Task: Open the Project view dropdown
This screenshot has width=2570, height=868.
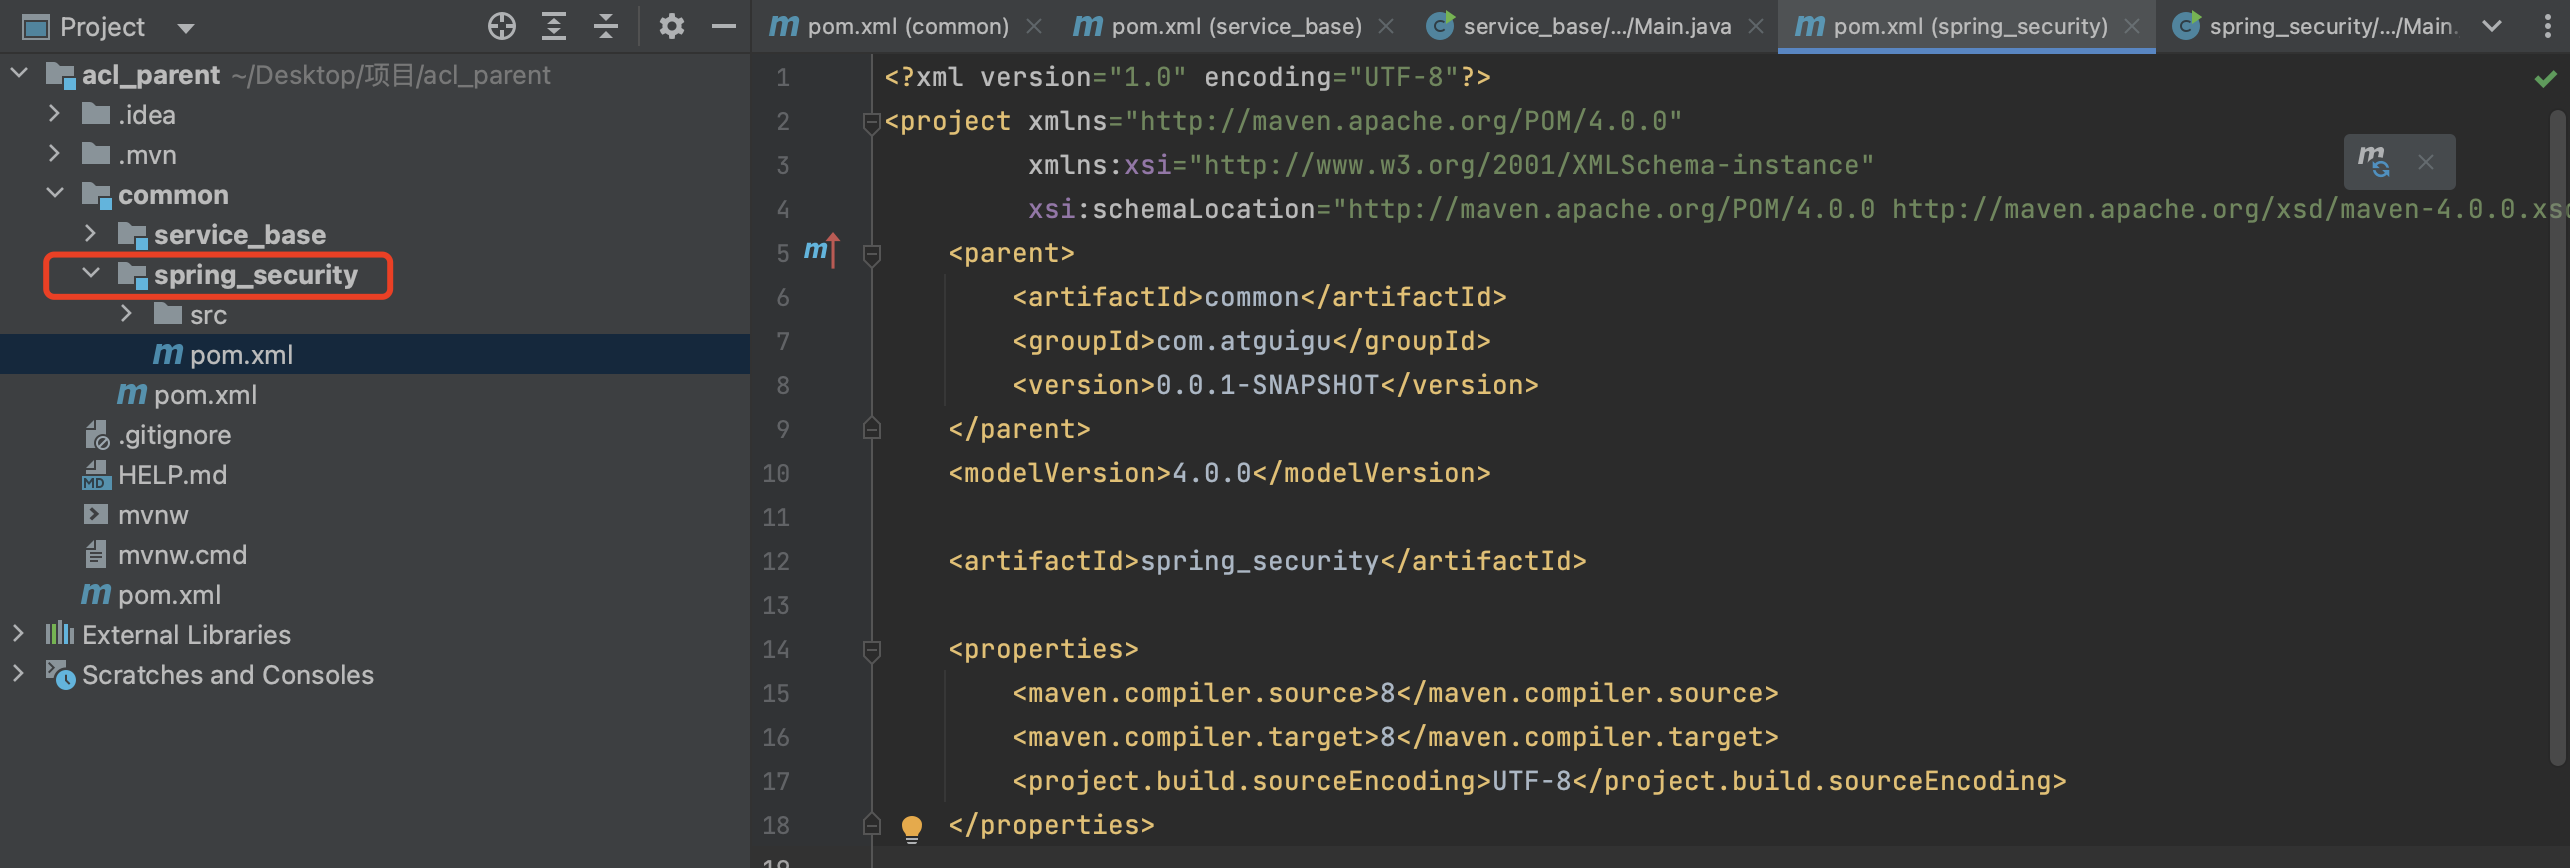Action: 185,28
